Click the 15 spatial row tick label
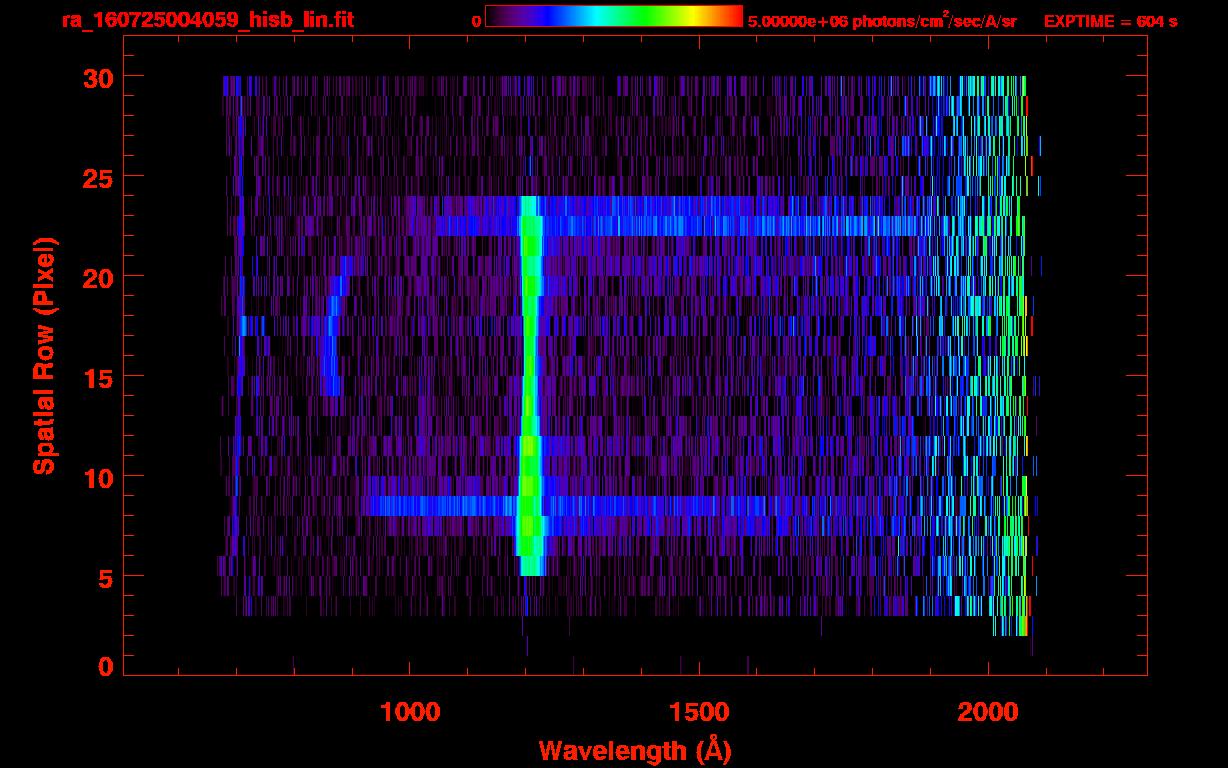1228x768 pixels. point(98,377)
